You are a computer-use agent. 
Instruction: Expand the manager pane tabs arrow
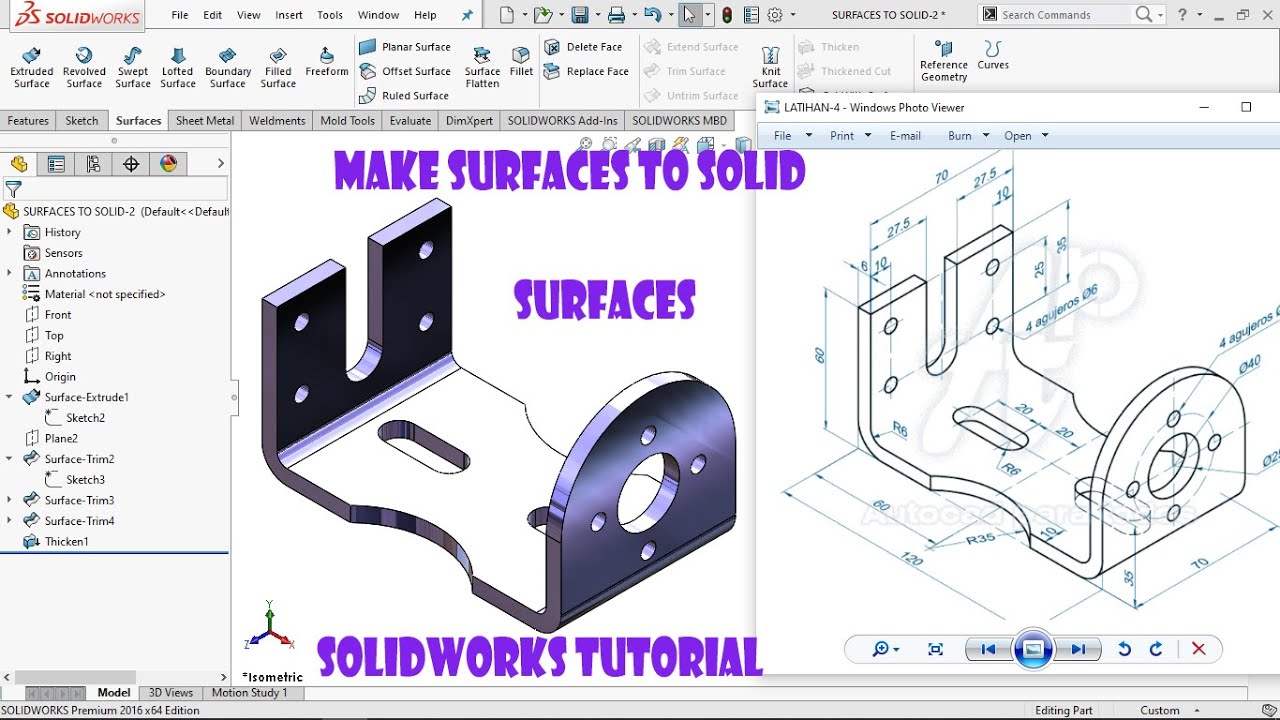click(x=221, y=164)
